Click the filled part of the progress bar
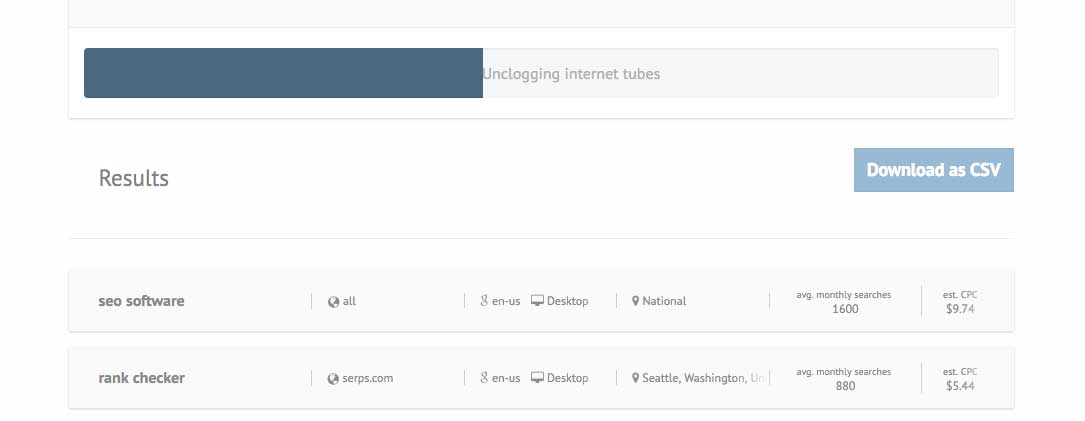1085x421 pixels. [x=283, y=73]
